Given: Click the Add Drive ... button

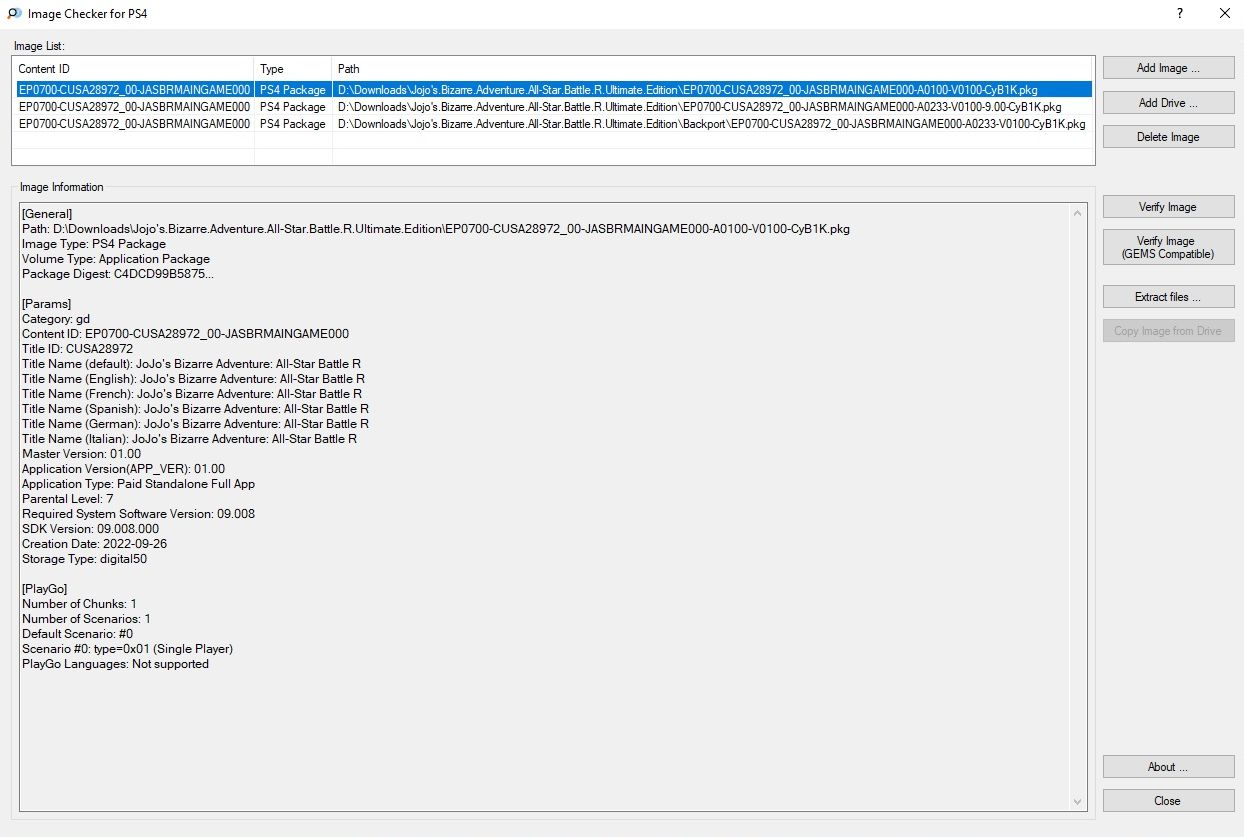Looking at the screenshot, I should (x=1168, y=103).
